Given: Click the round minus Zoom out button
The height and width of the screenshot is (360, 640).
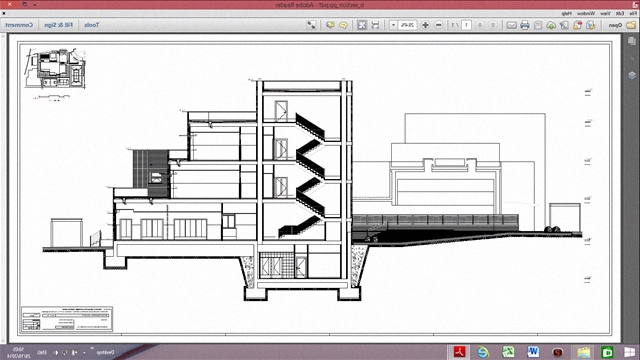Looking at the screenshot, I should pyautogui.click(x=438, y=25).
